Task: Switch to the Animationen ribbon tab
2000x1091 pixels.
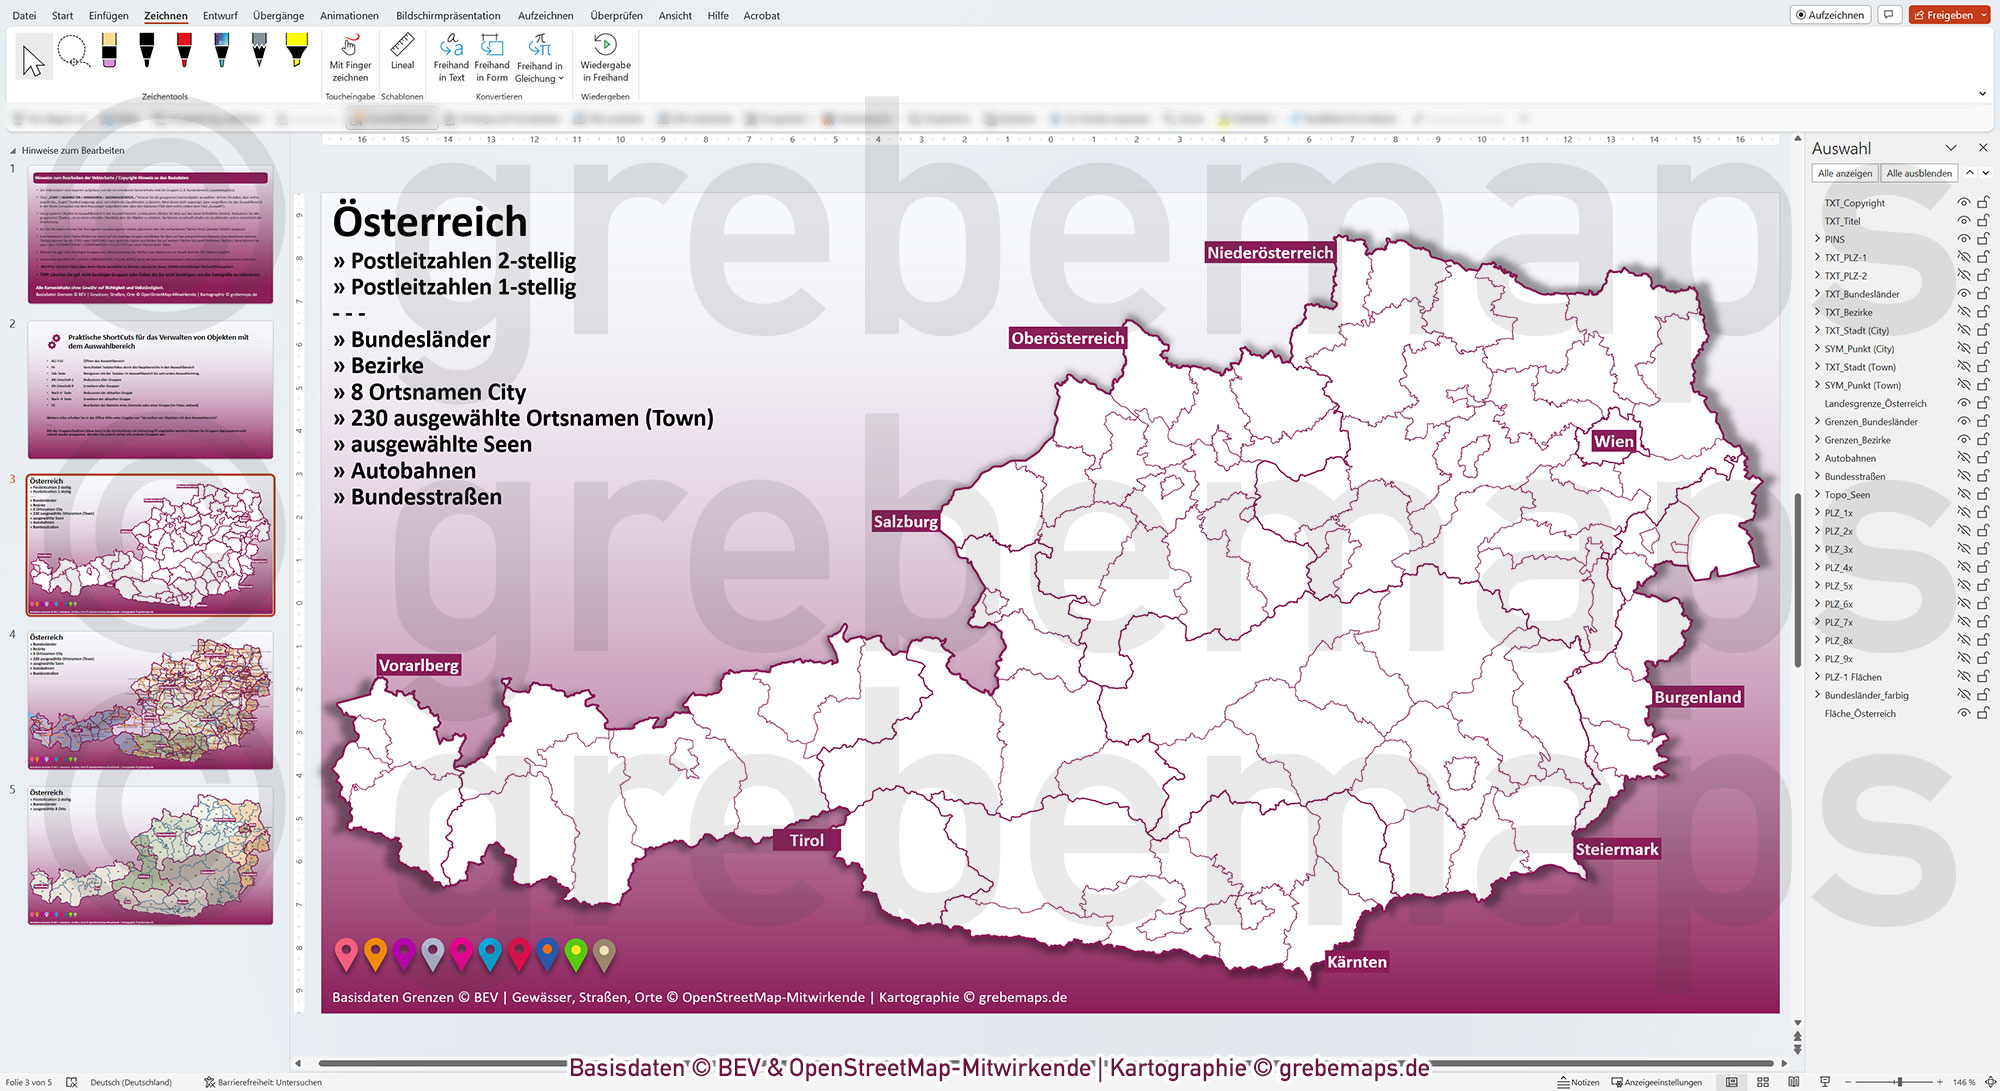Action: coord(349,15)
